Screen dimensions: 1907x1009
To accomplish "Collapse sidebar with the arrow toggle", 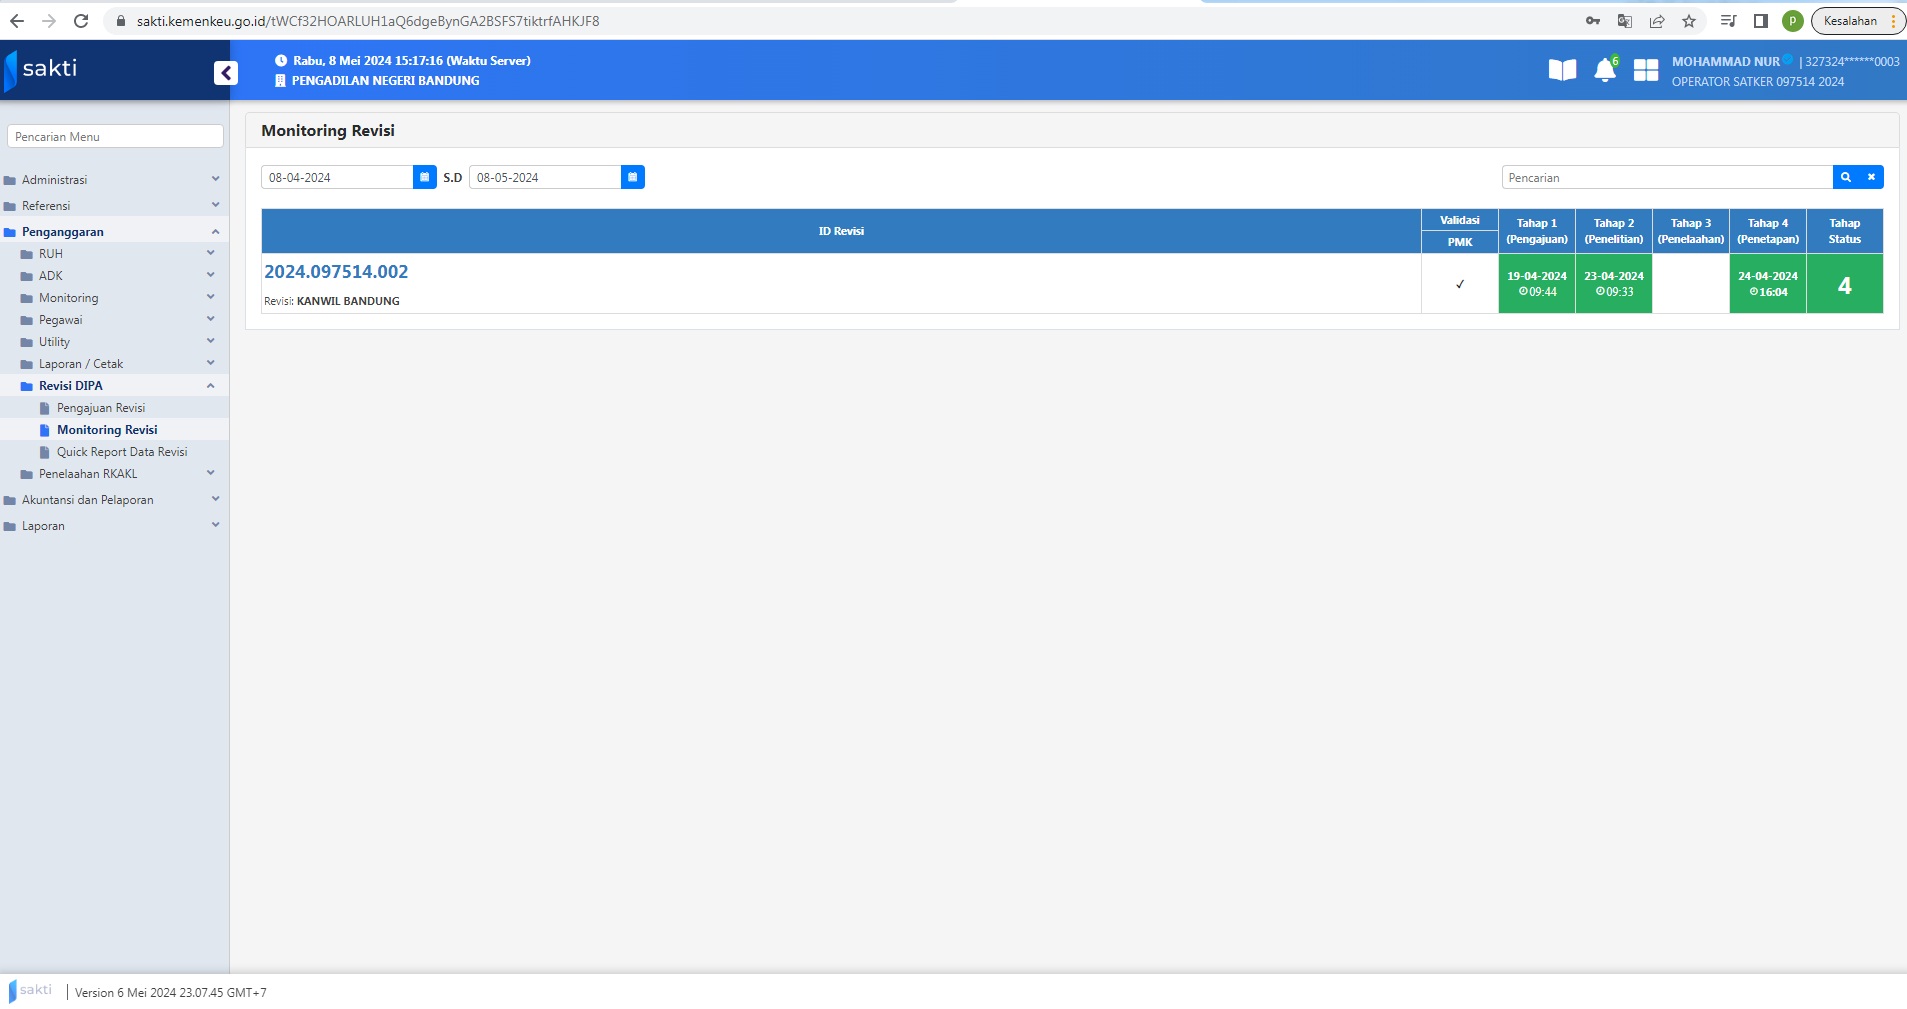I will point(226,73).
